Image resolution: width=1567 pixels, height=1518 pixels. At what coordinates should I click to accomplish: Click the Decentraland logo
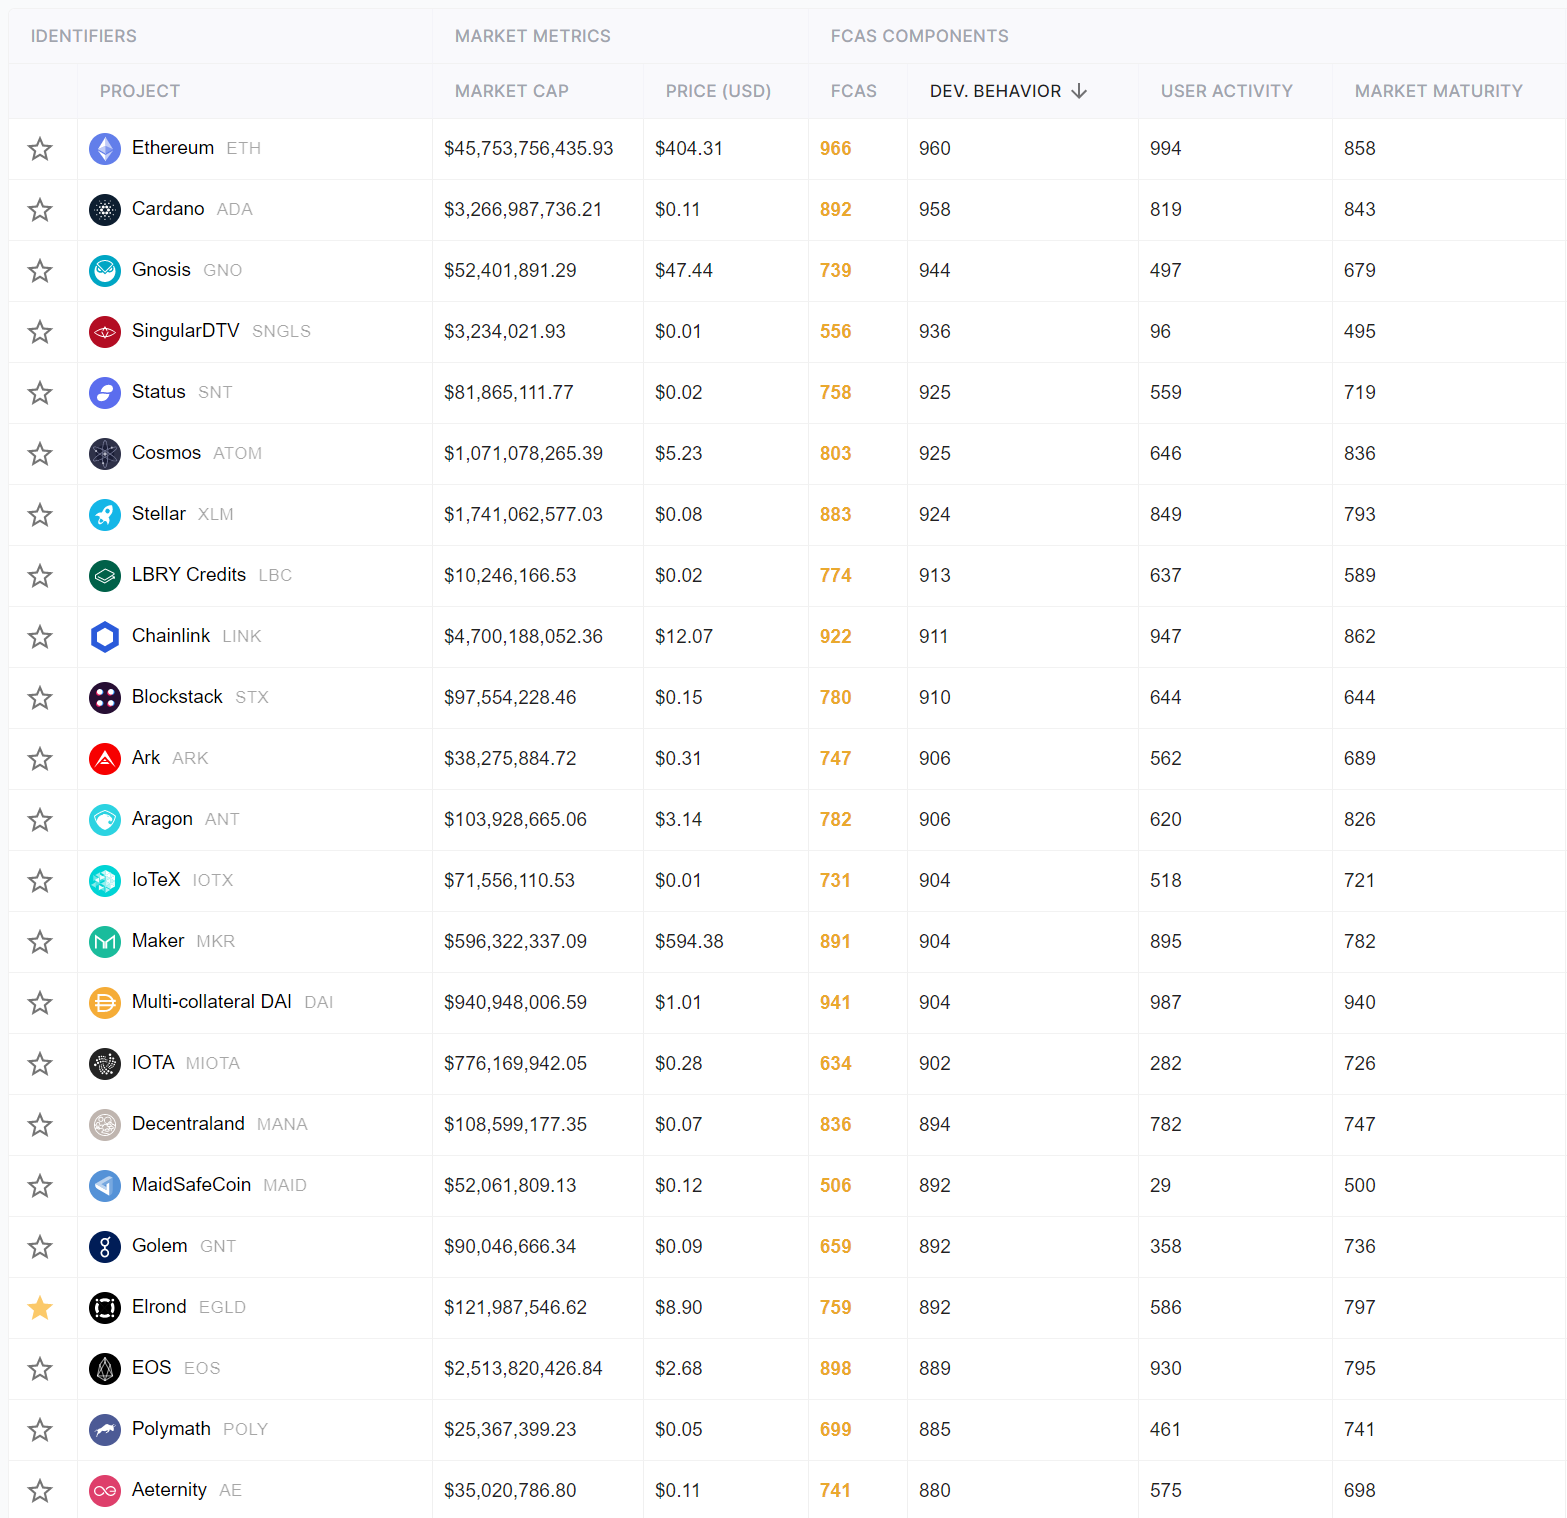[x=105, y=1125]
